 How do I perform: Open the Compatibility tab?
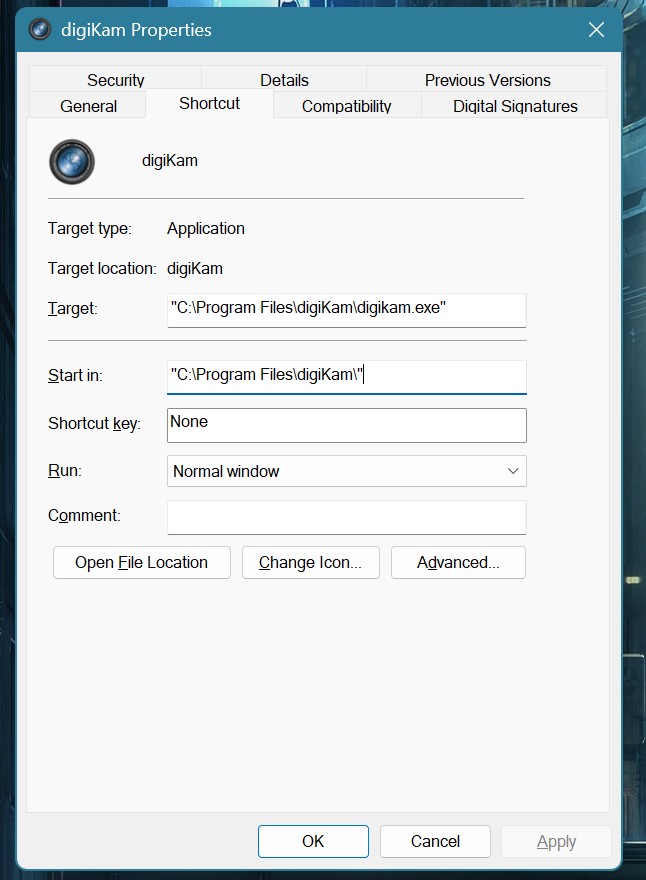click(346, 106)
